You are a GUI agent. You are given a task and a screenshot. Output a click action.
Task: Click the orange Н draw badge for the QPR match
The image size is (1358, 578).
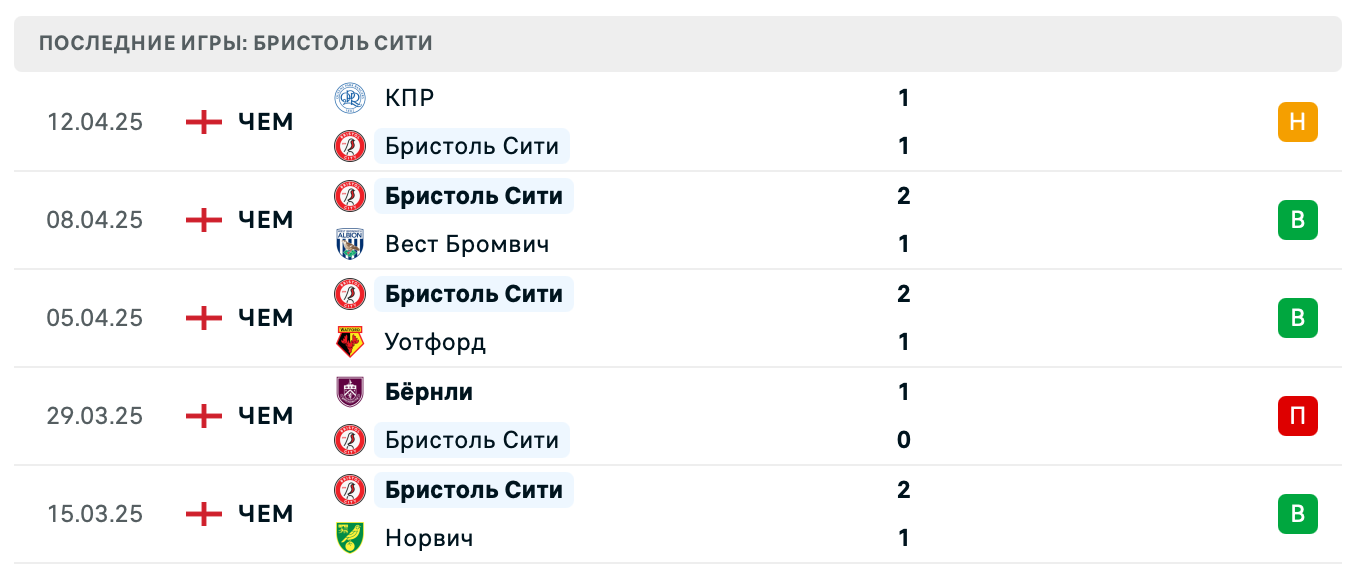1298,122
